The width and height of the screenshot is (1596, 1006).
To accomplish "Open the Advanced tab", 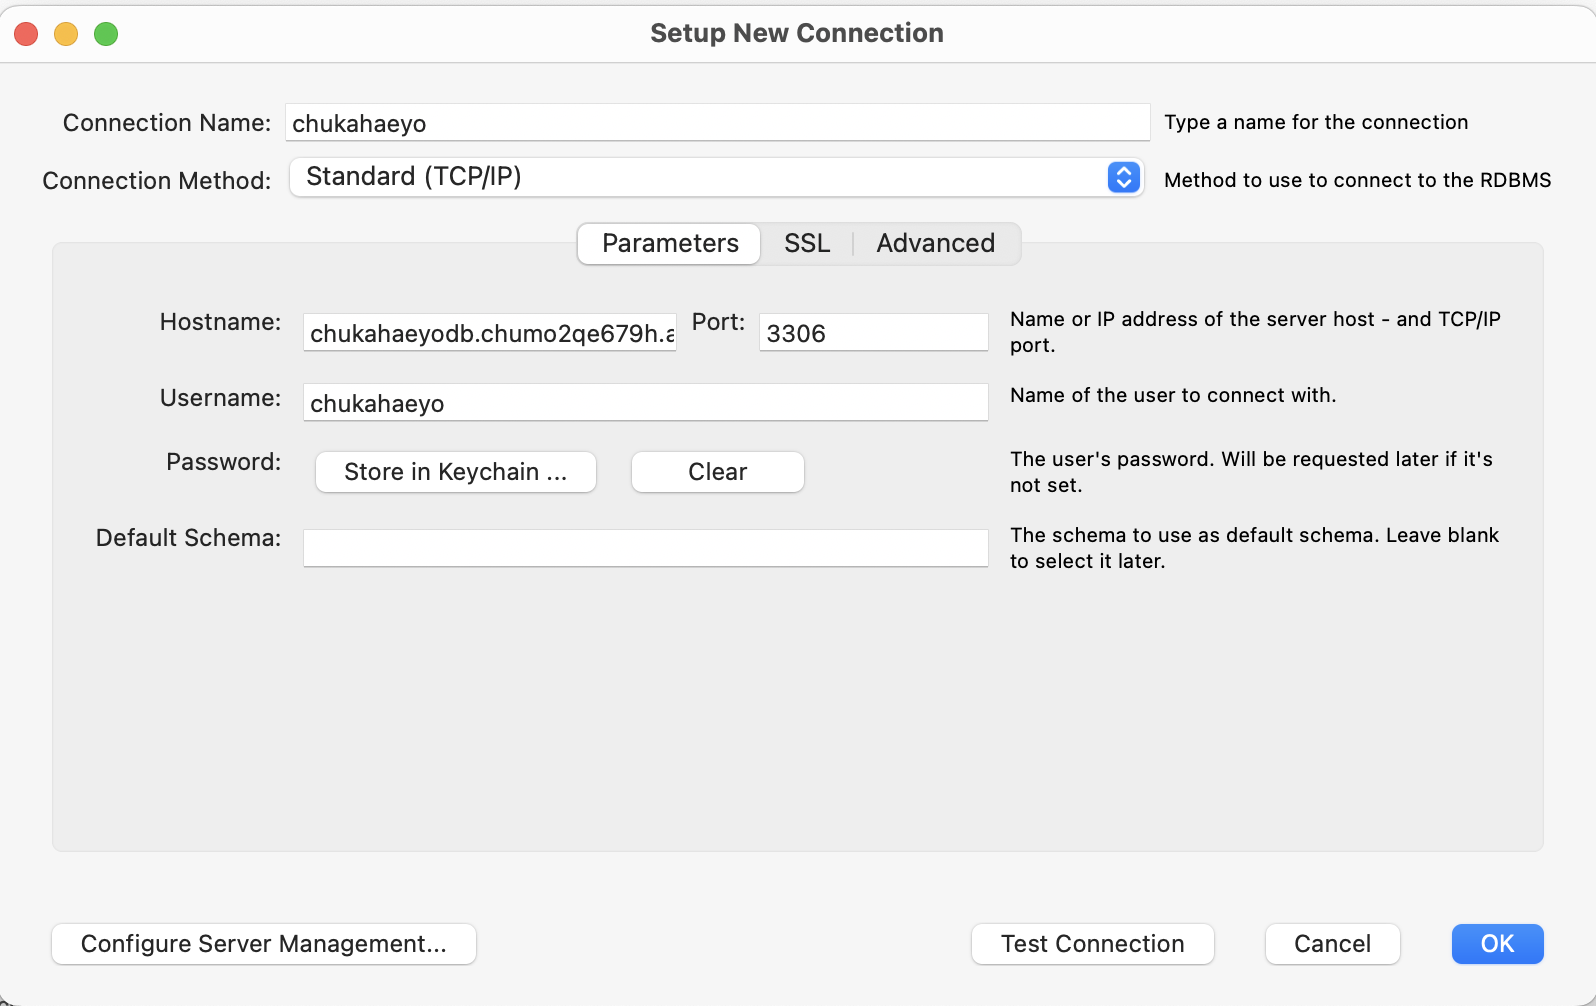I will pos(935,243).
